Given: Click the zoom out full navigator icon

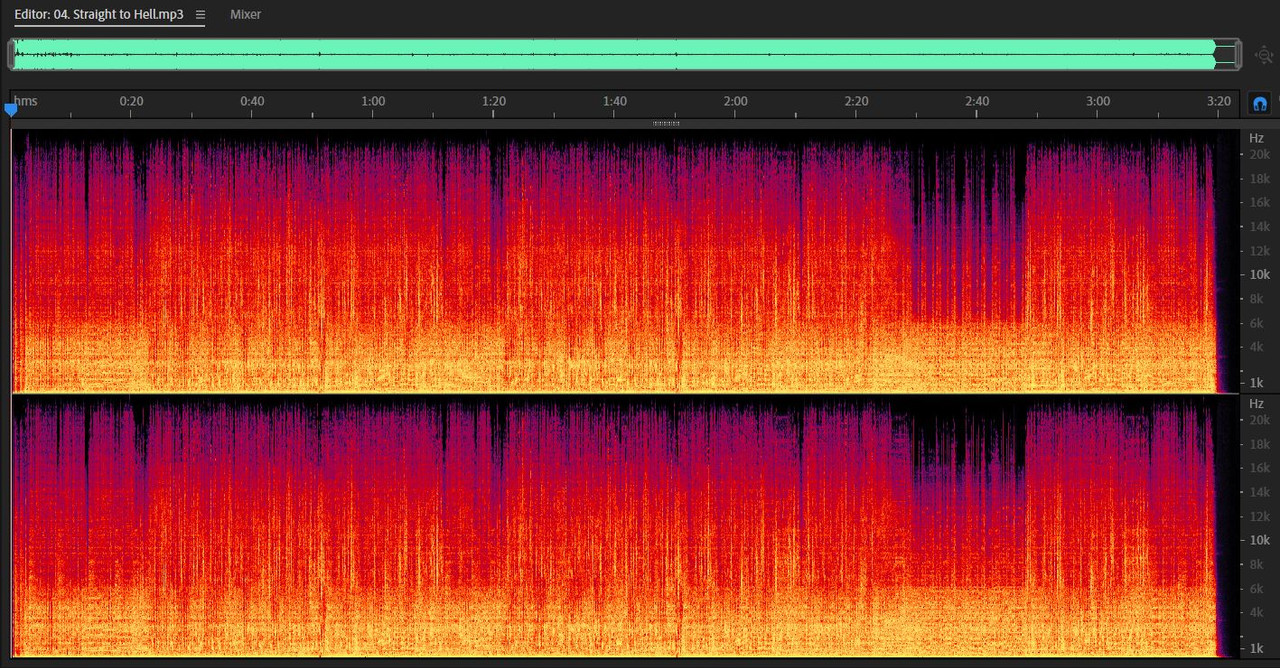Looking at the screenshot, I should 1264,55.
